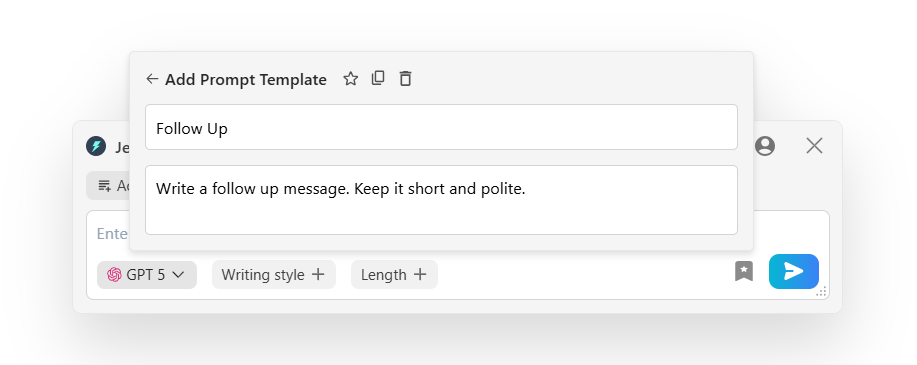Click the resize grip at the input corner
This screenshot has width=917, height=365.
[x=821, y=292]
